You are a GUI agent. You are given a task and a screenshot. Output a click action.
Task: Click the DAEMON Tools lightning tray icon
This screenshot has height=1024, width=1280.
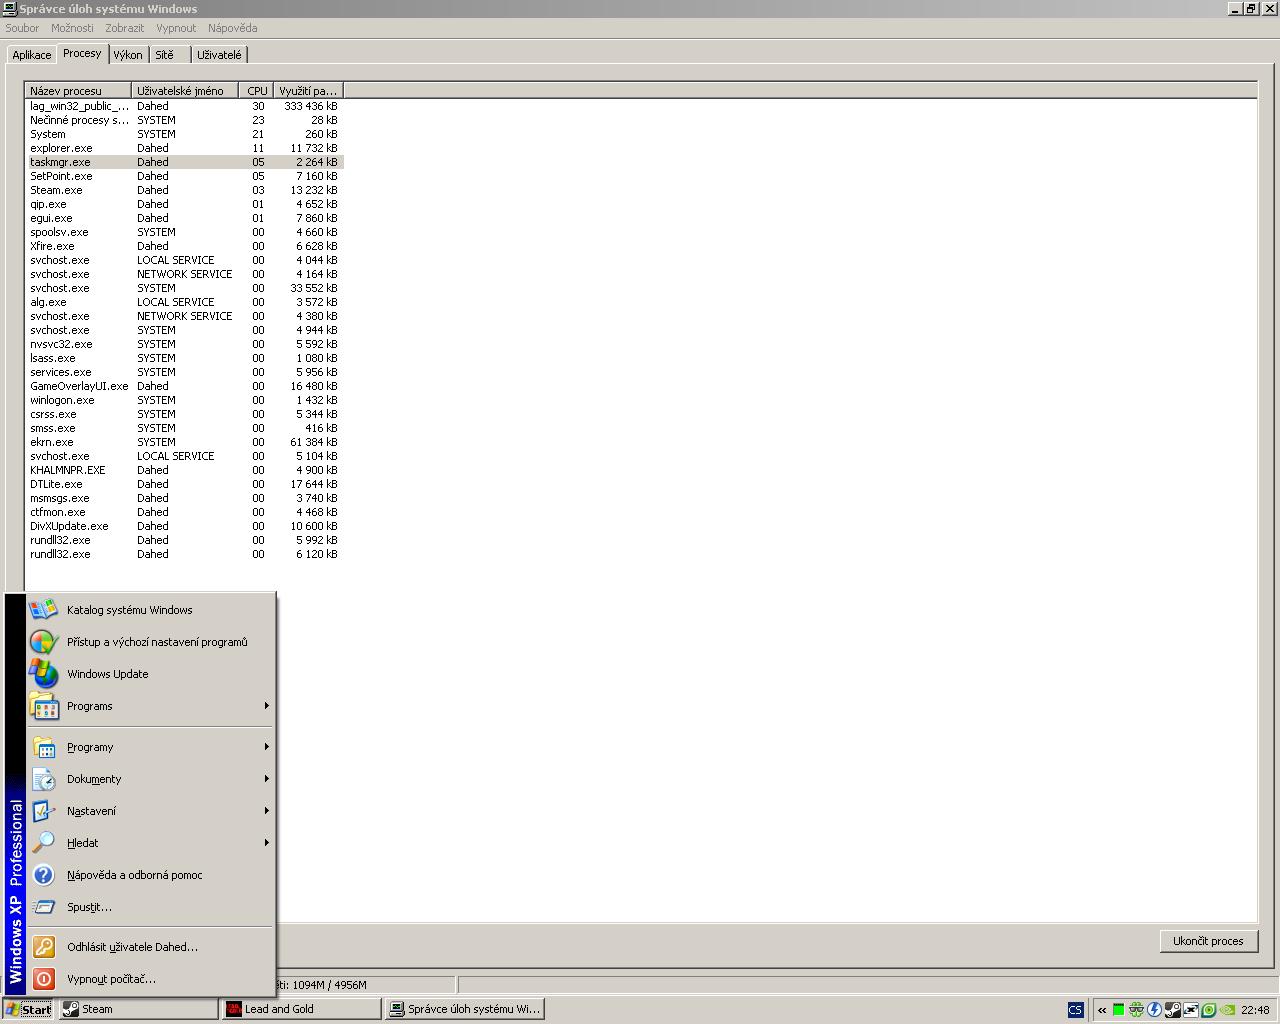(x=1154, y=1010)
